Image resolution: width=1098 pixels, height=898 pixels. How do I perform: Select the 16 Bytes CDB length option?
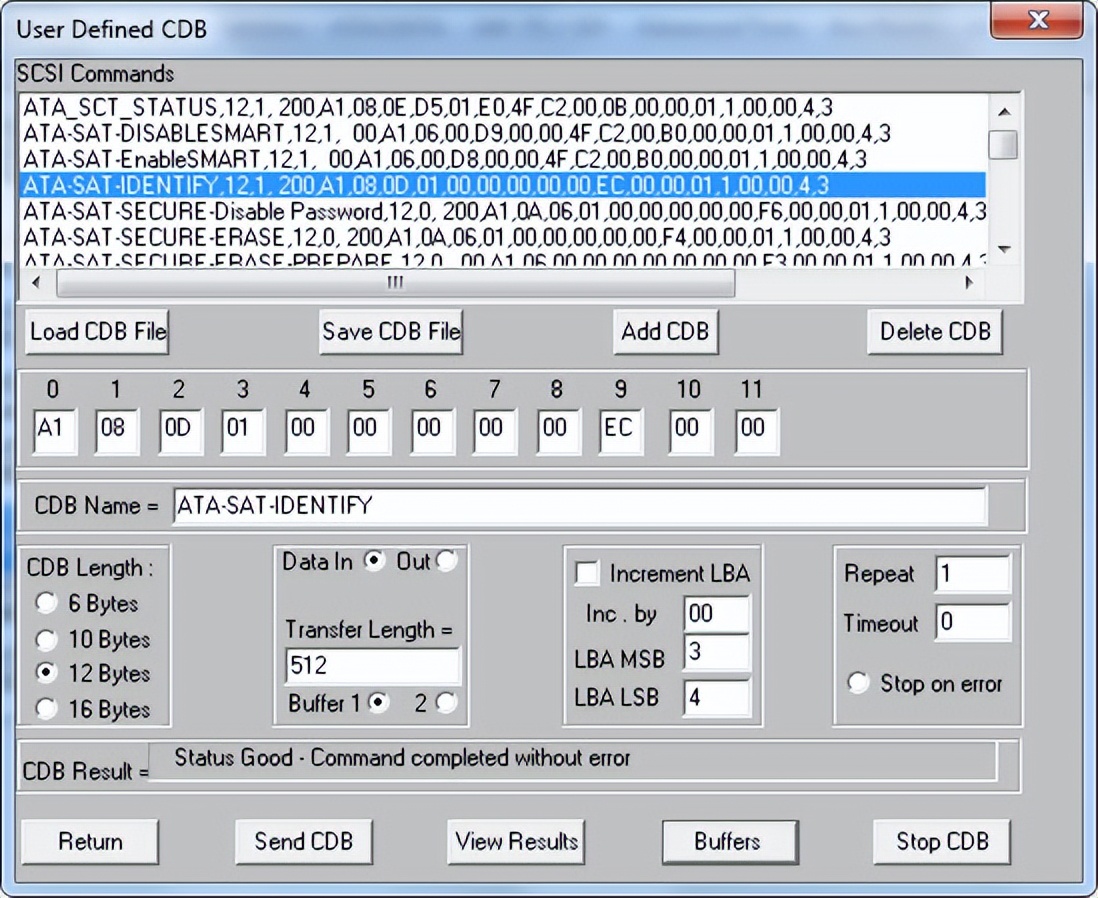47,709
